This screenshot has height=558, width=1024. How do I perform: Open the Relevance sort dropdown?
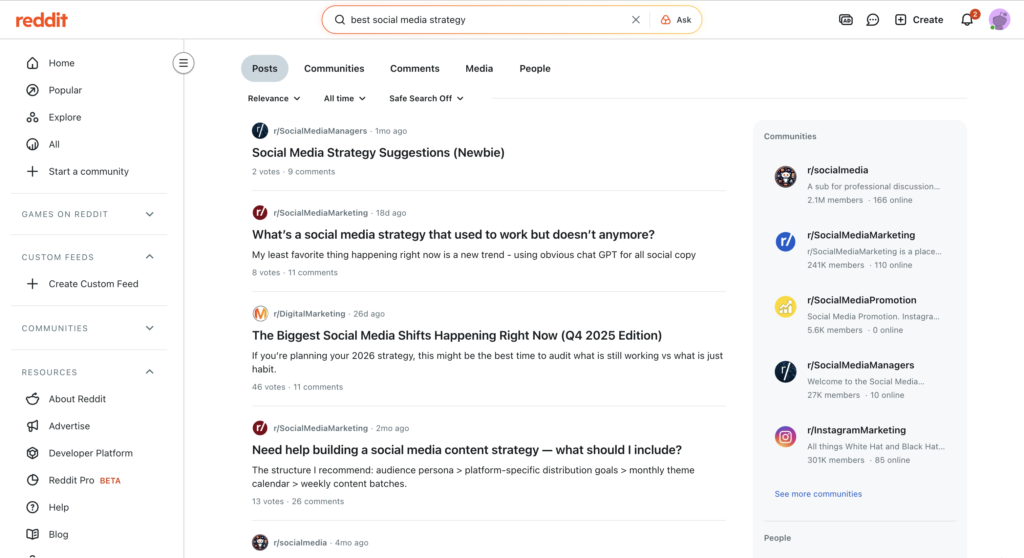[274, 99]
